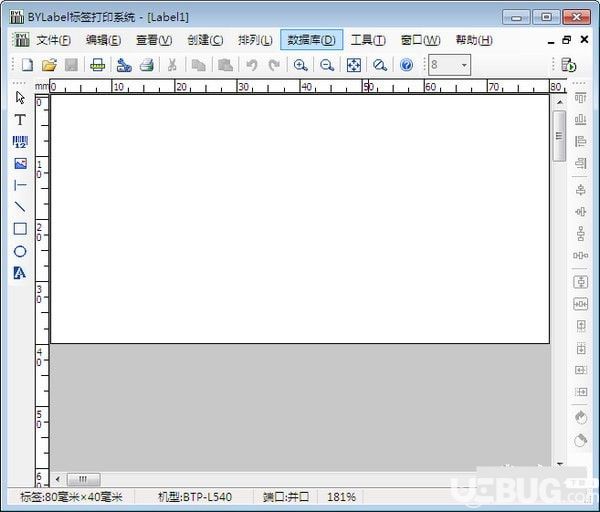Image resolution: width=600 pixels, height=512 pixels.
Task: Open the blue Help icon
Action: coord(406,65)
